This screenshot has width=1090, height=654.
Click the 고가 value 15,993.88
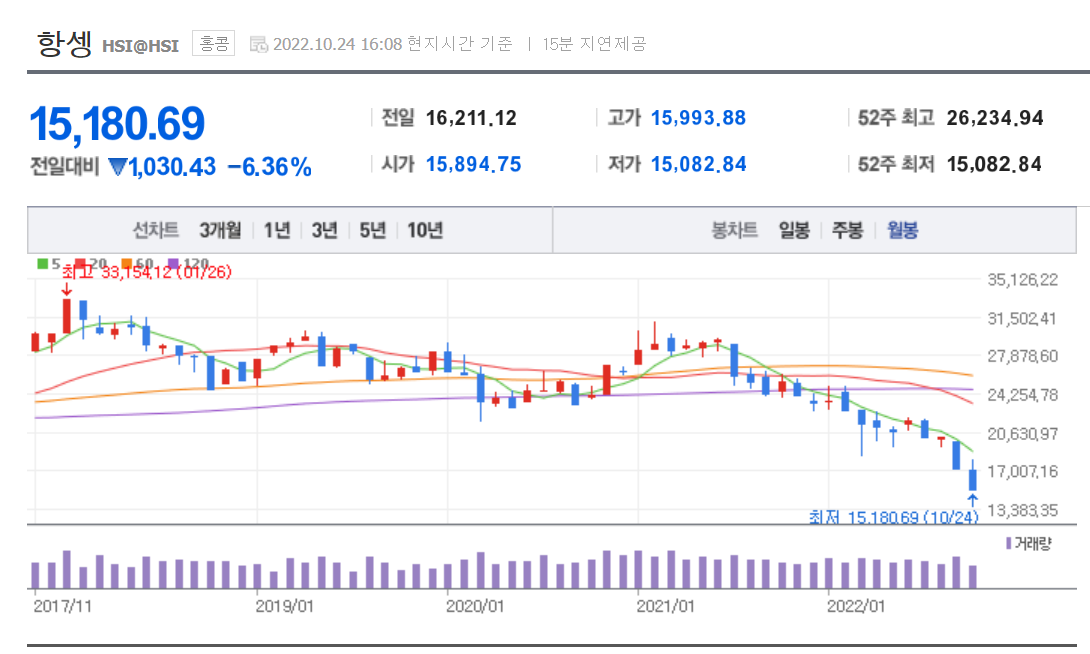tap(698, 118)
